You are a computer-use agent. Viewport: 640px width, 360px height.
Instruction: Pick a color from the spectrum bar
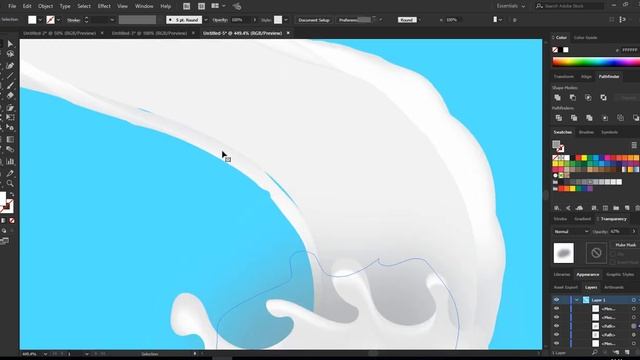[596, 62]
